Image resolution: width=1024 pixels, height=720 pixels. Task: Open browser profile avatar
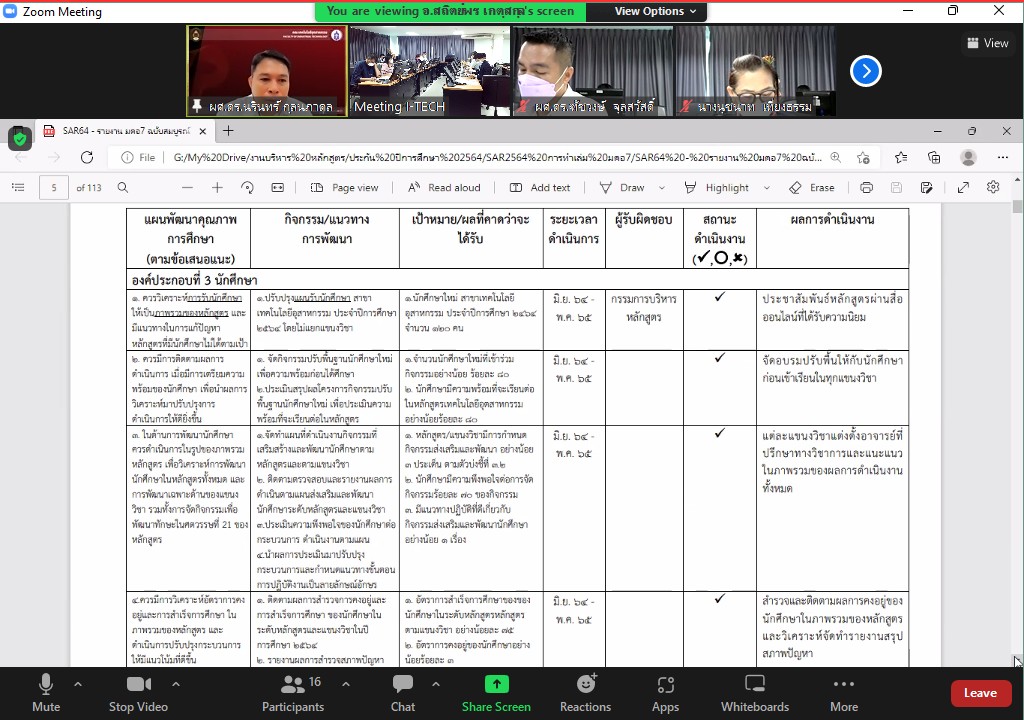(968, 157)
